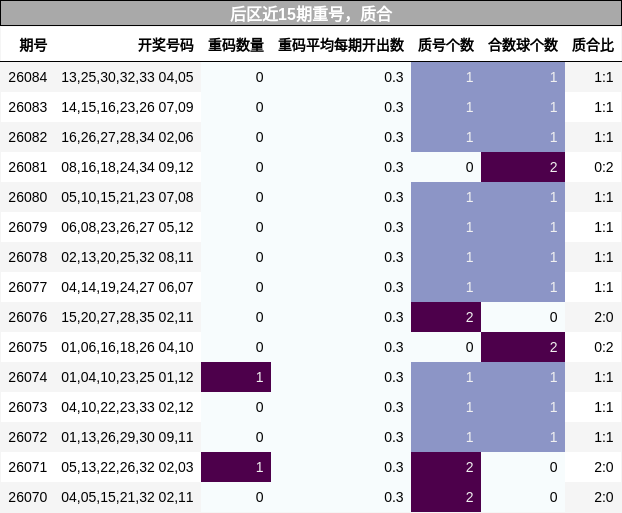Select period number 26072
This screenshot has height=513, width=622.
click(28, 437)
